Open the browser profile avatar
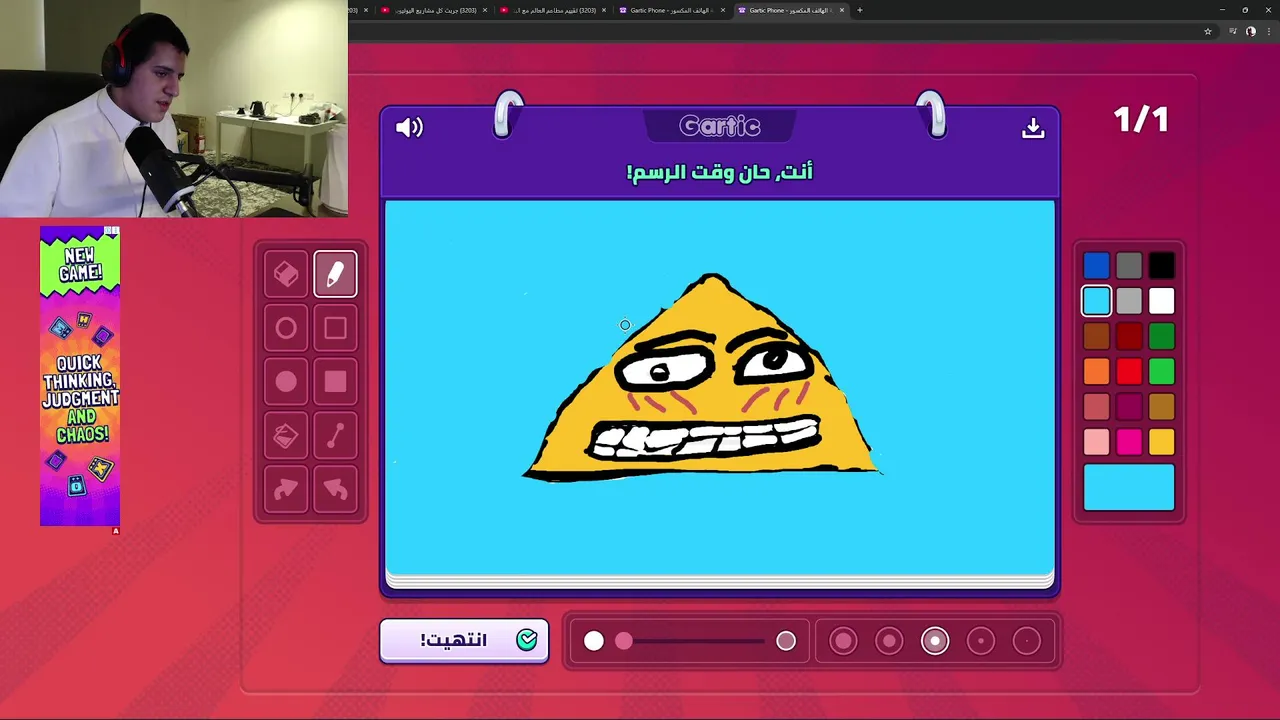Screen dimensions: 1280x720 [x=1251, y=31]
